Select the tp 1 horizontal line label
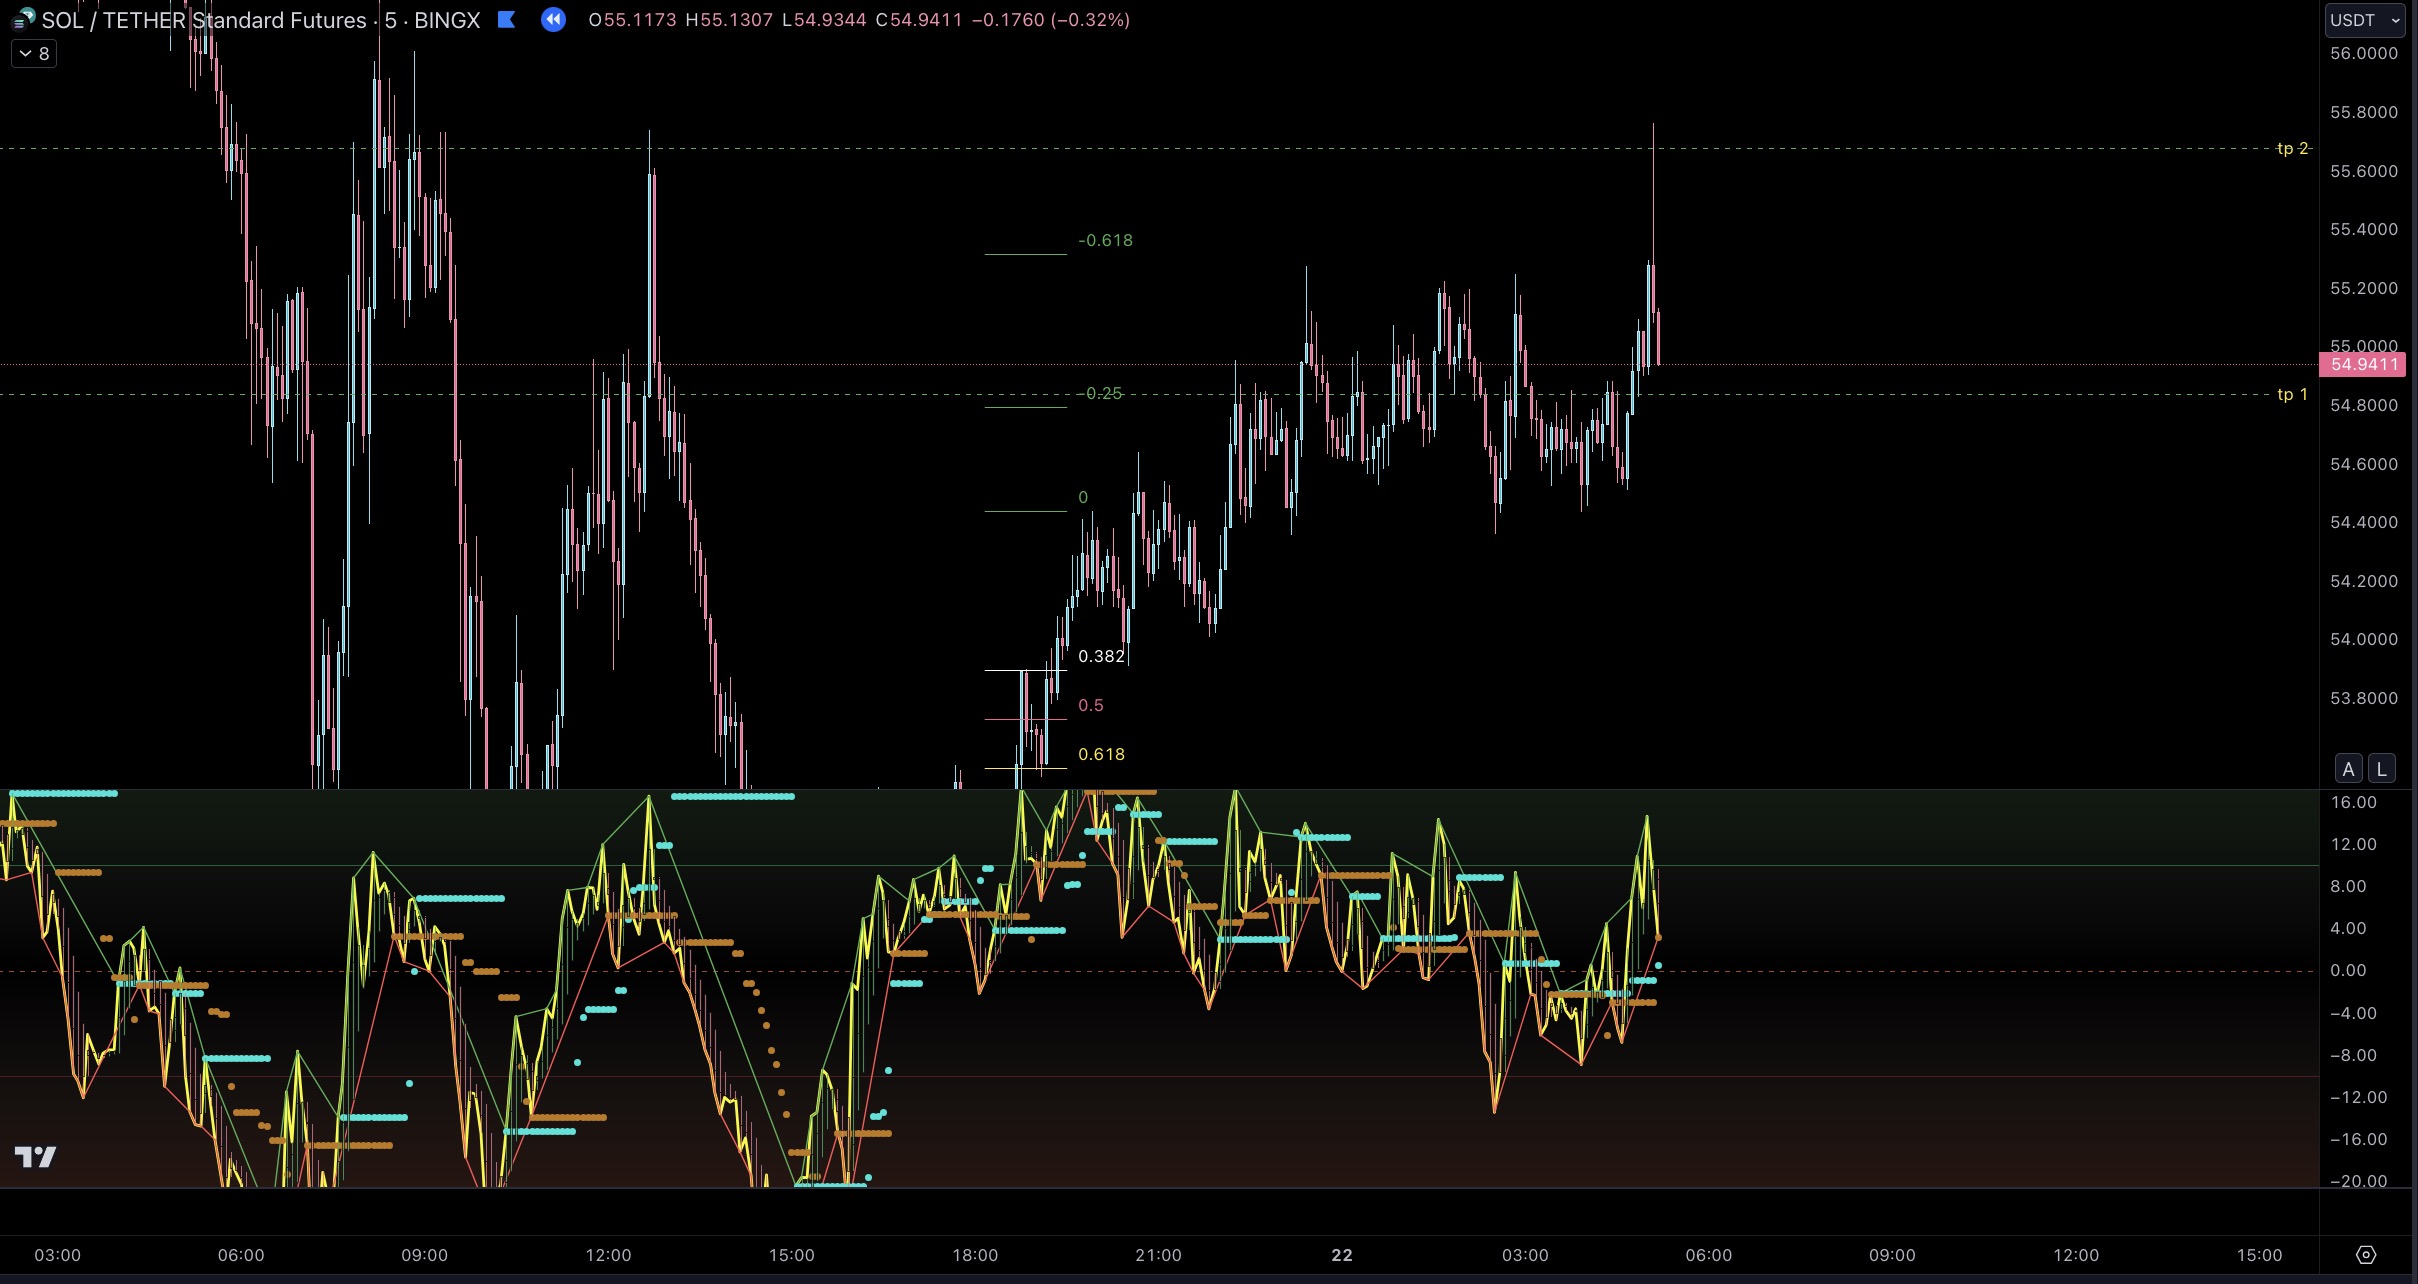The image size is (2418, 1284). 2292,394
